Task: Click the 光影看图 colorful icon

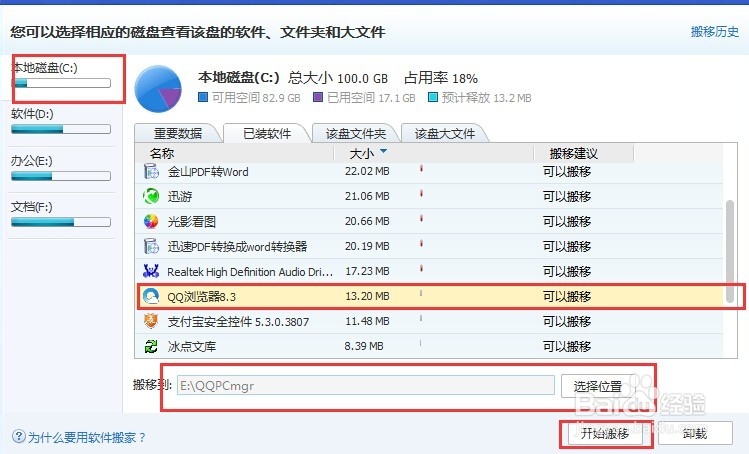Action: (x=151, y=221)
